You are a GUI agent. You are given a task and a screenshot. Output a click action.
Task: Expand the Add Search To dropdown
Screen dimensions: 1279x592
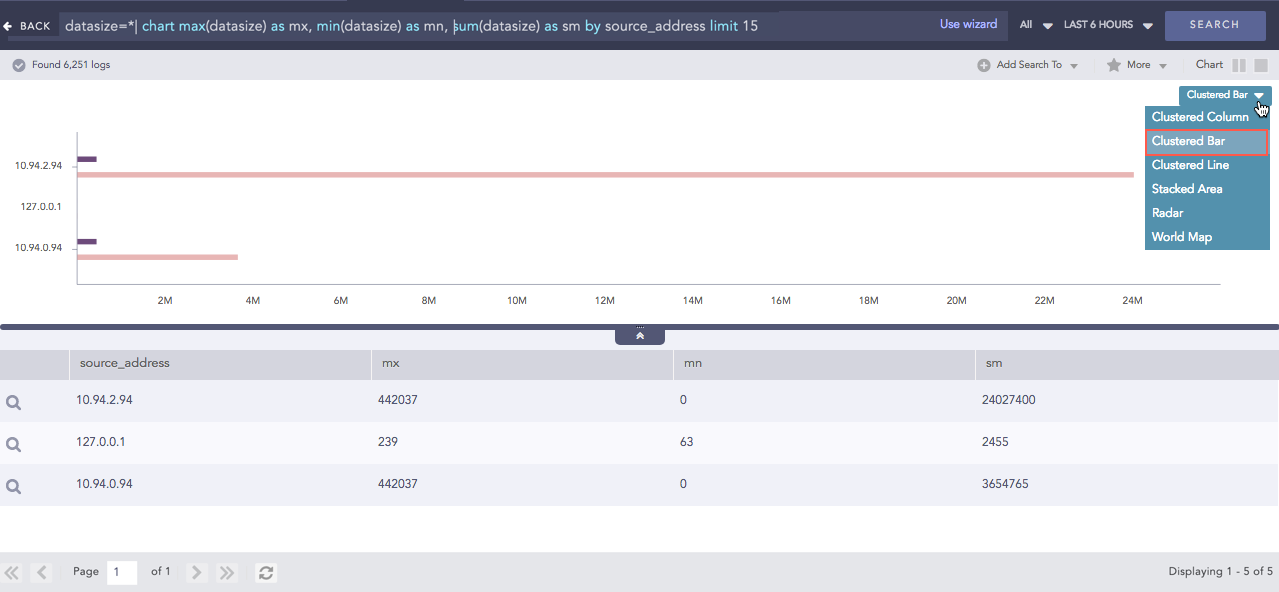(x=1072, y=64)
